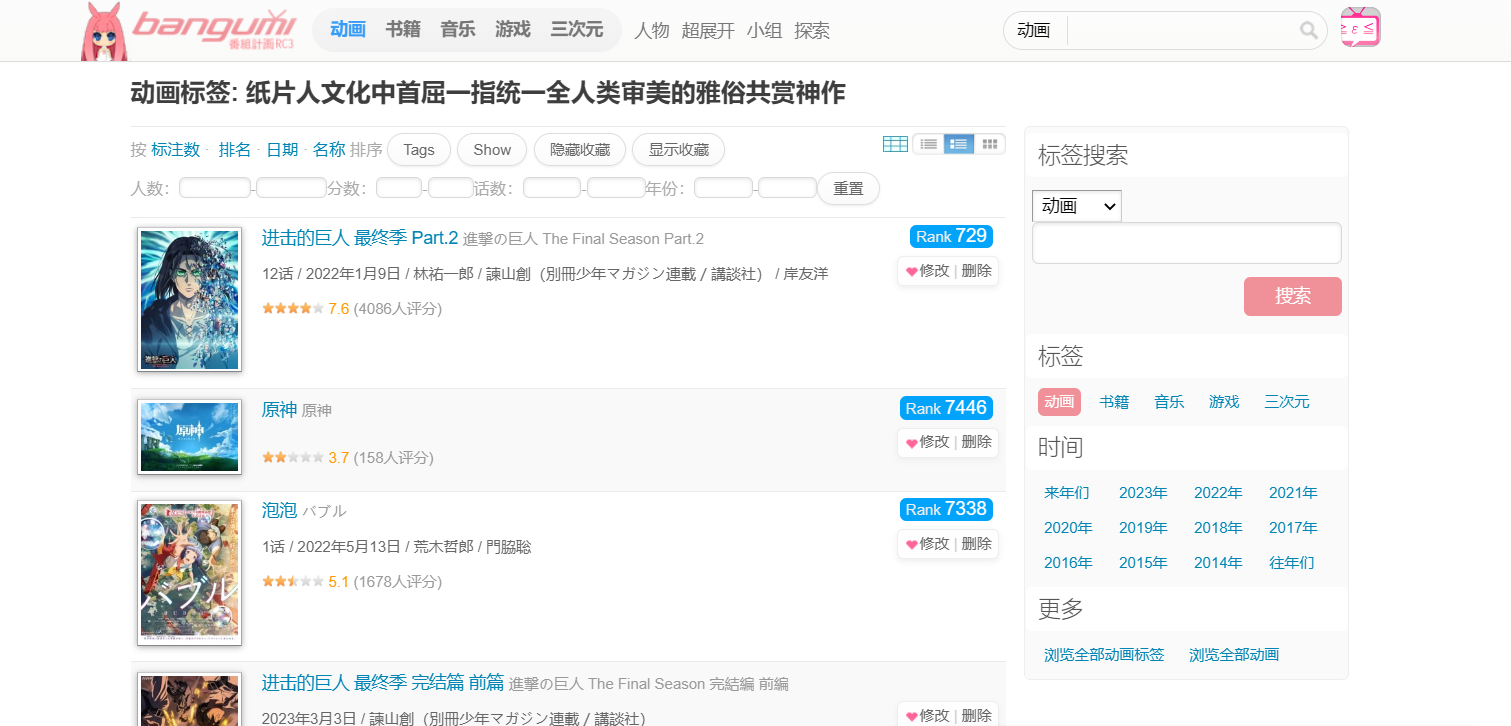The width and height of the screenshot is (1511, 726).
Task: Filter by 来年们 time link
Action: [1067, 493]
